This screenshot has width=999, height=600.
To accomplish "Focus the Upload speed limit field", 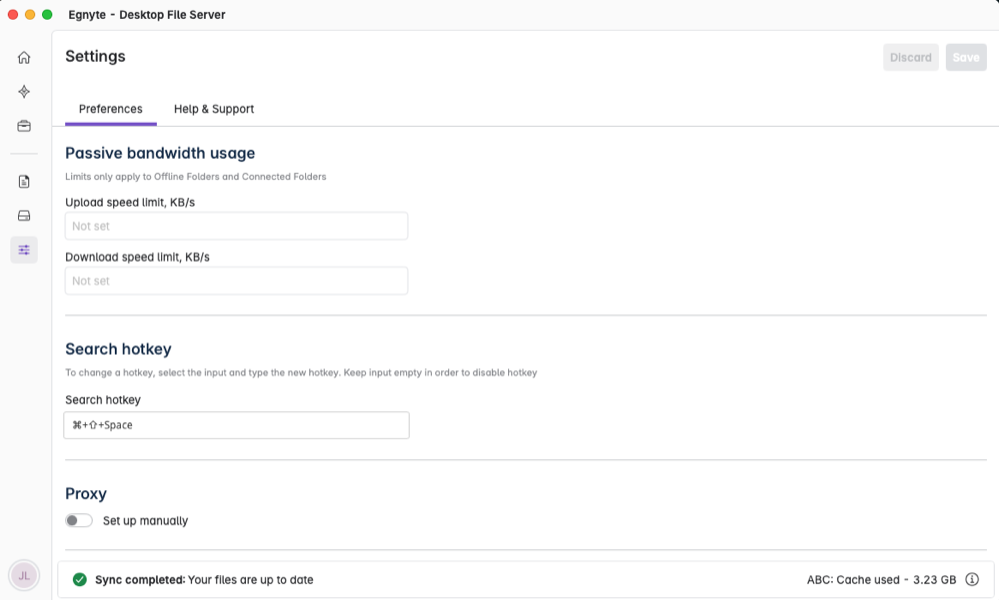I will (236, 226).
